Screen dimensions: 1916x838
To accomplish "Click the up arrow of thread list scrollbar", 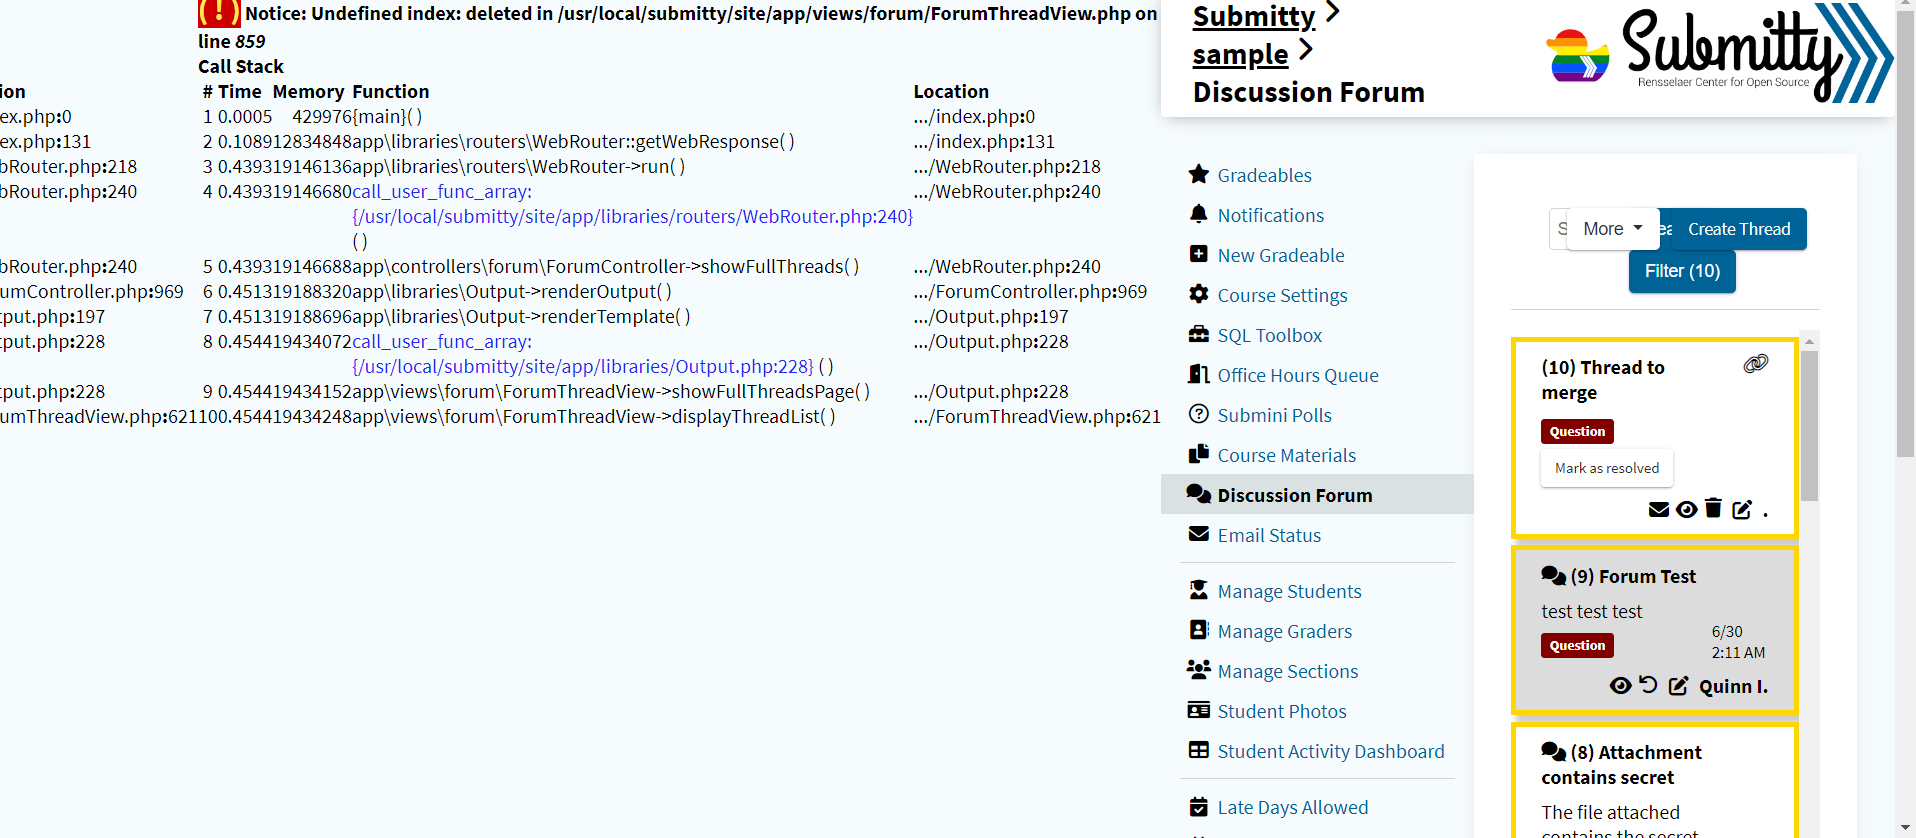I will point(1809,341).
